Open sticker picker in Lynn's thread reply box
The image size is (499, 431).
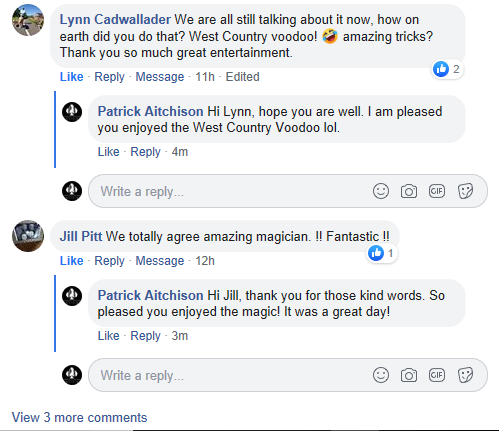tap(465, 191)
